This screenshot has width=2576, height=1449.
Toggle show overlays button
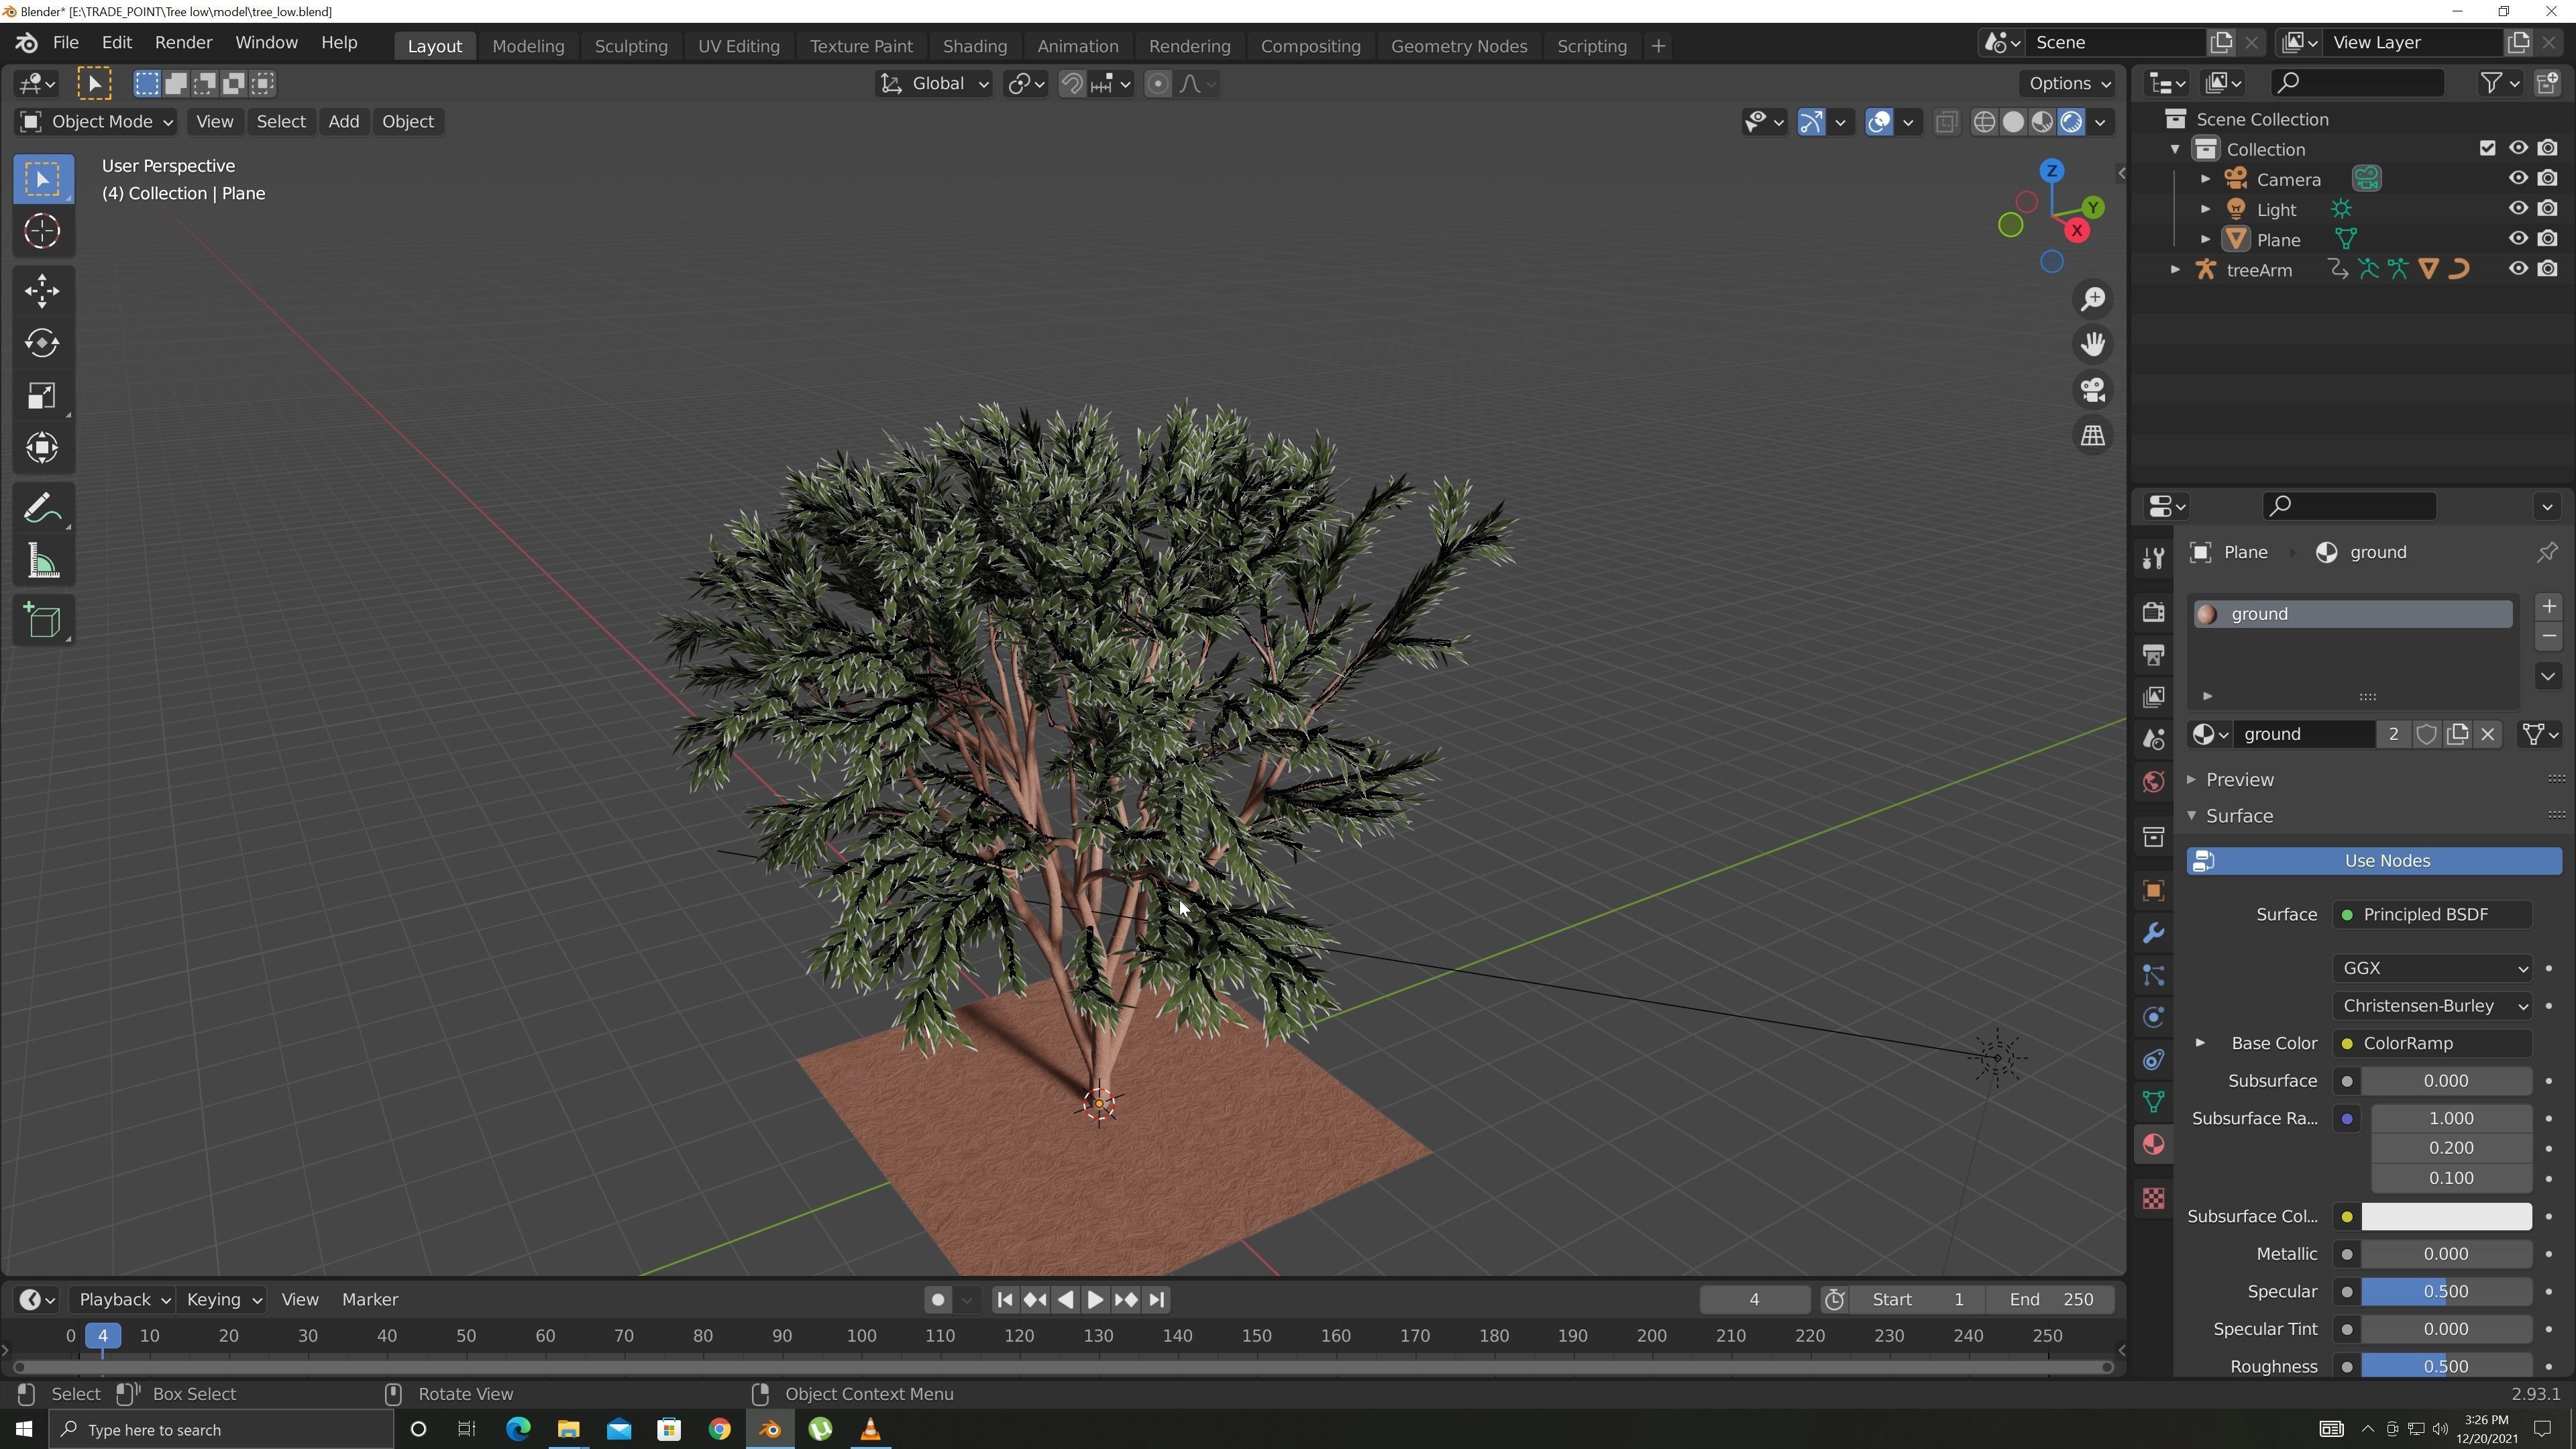coord(1879,122)
